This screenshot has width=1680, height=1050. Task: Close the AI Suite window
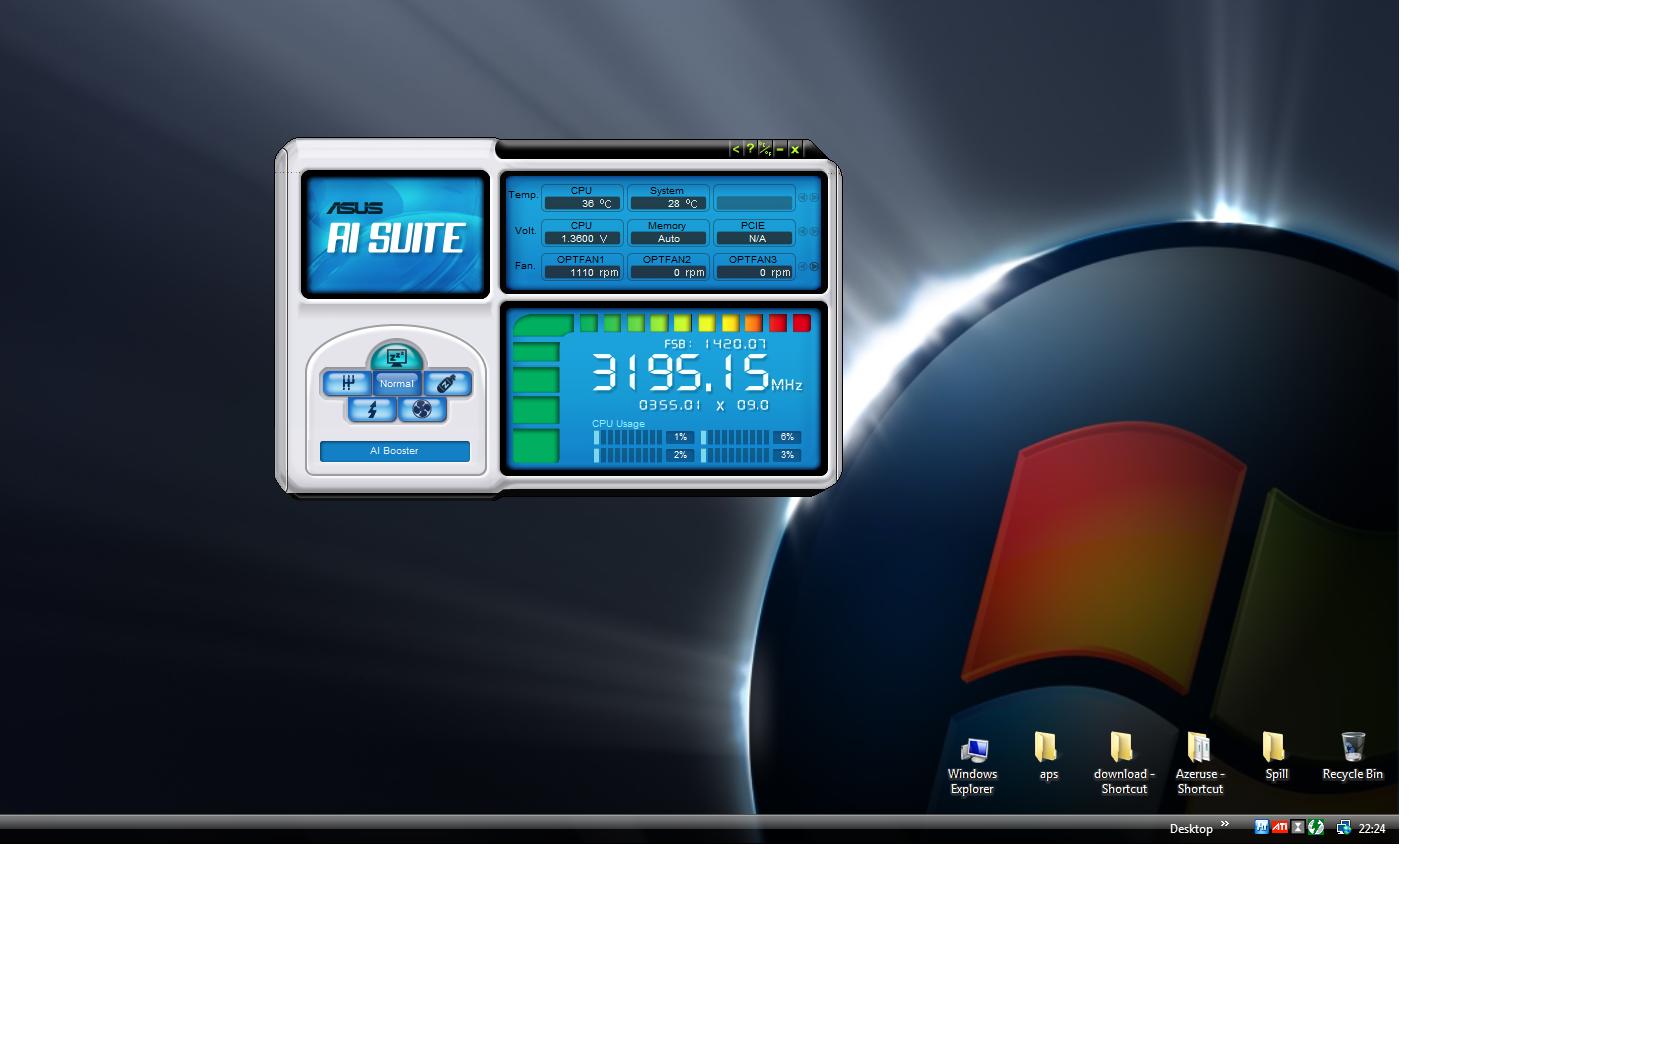[795, 149]
